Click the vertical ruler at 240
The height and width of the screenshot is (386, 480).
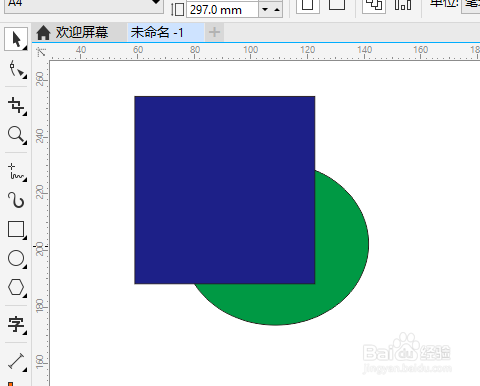tap(40, 136)
